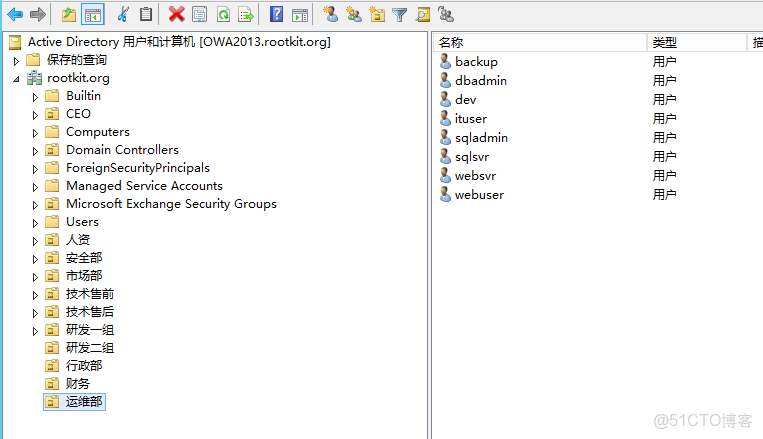Expand ForeignSecurityPrincipals node

coord(35,169)
